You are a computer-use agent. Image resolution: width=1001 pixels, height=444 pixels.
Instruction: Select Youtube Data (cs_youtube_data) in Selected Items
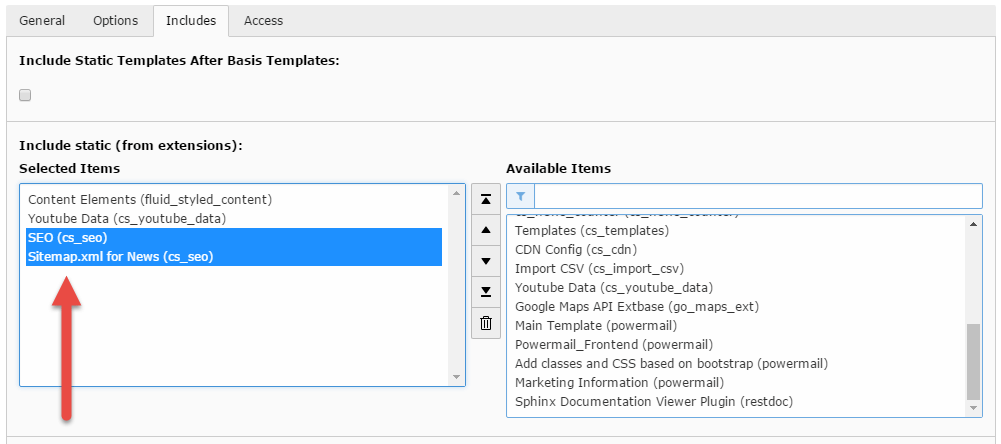(127, 219)
